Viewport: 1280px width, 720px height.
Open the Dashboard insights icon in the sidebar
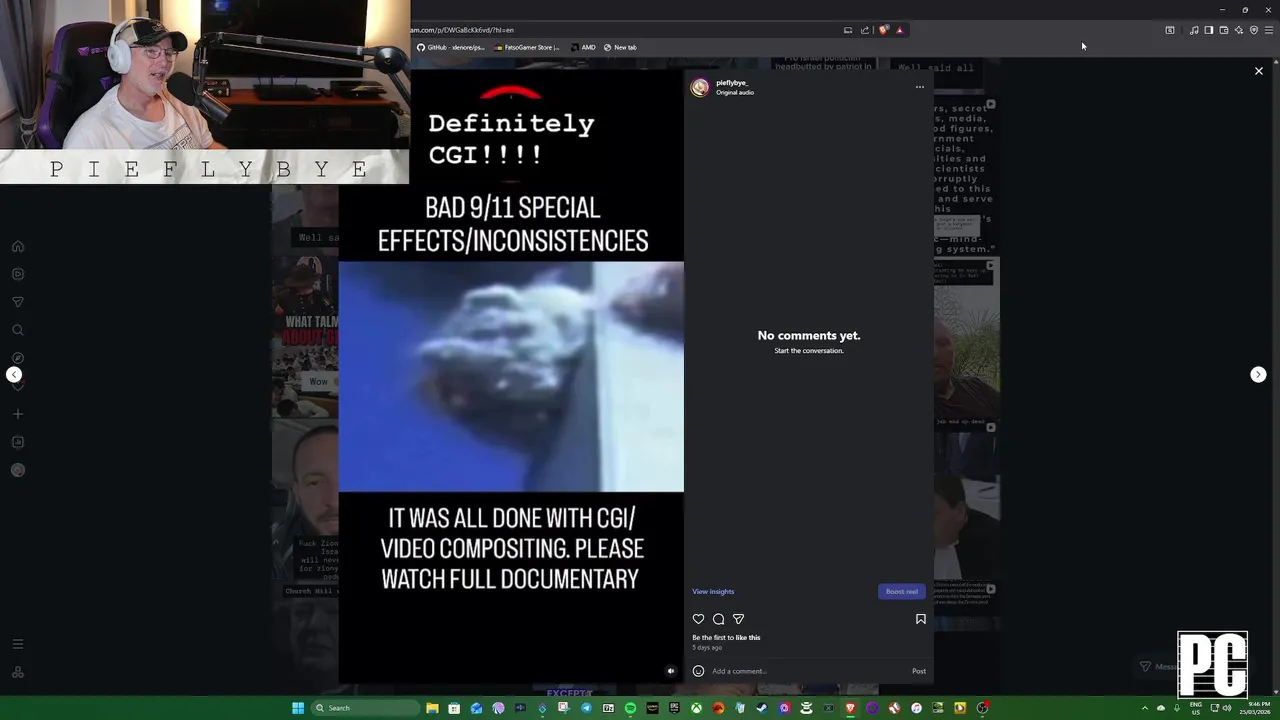(18, 442)
